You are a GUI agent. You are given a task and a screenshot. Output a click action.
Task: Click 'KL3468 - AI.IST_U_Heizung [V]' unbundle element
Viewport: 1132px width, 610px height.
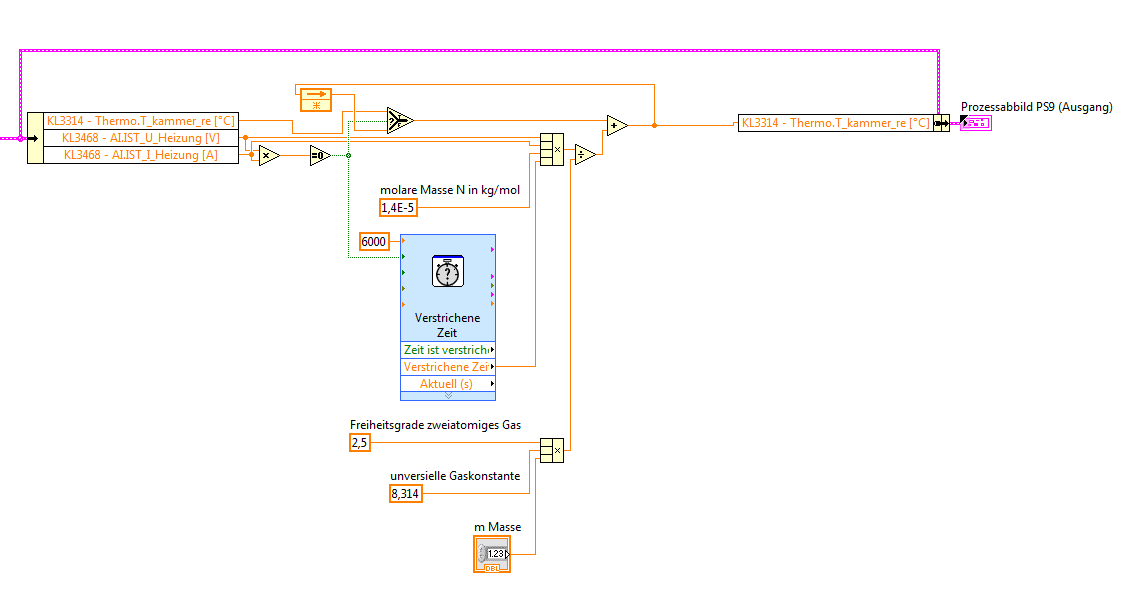click(x=141, y=138)
